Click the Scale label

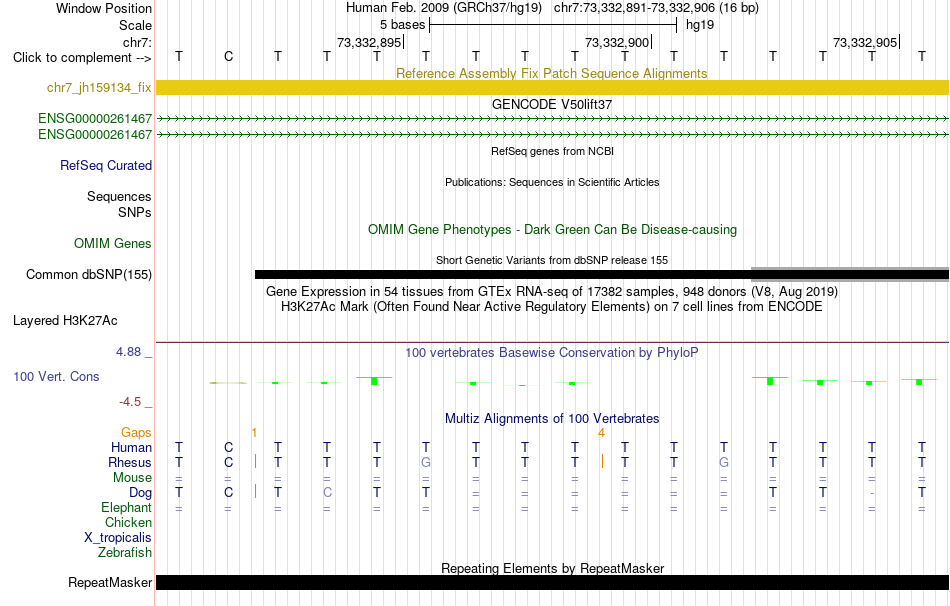(135, 25)
